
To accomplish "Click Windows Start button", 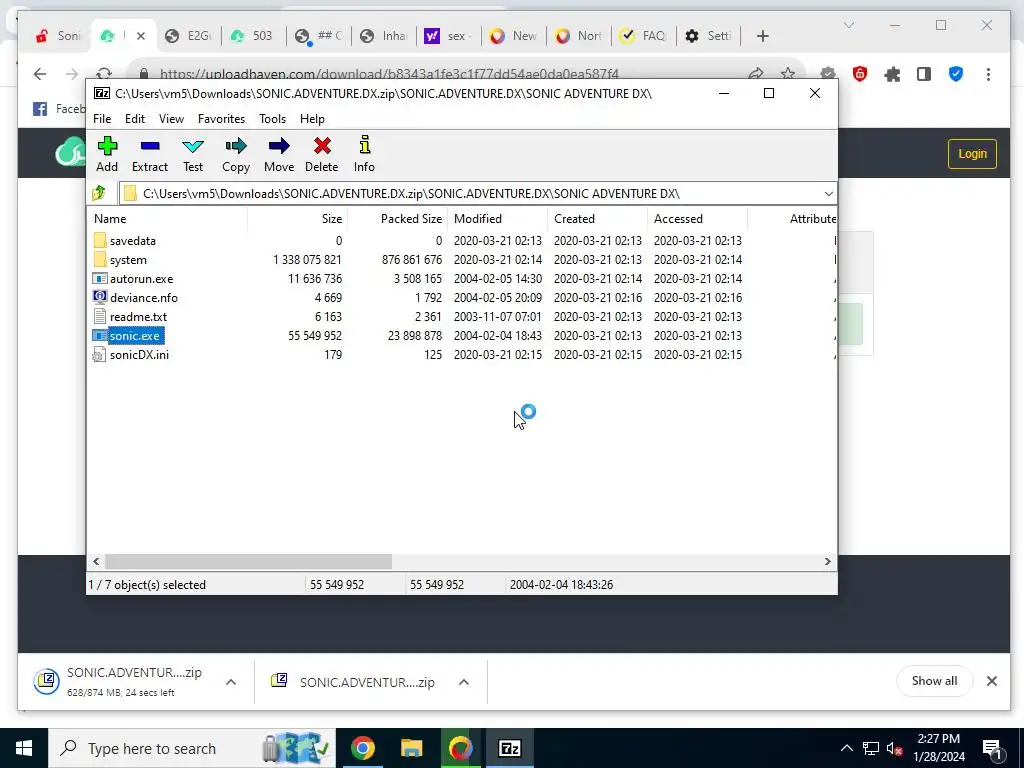I will (24, 748).
